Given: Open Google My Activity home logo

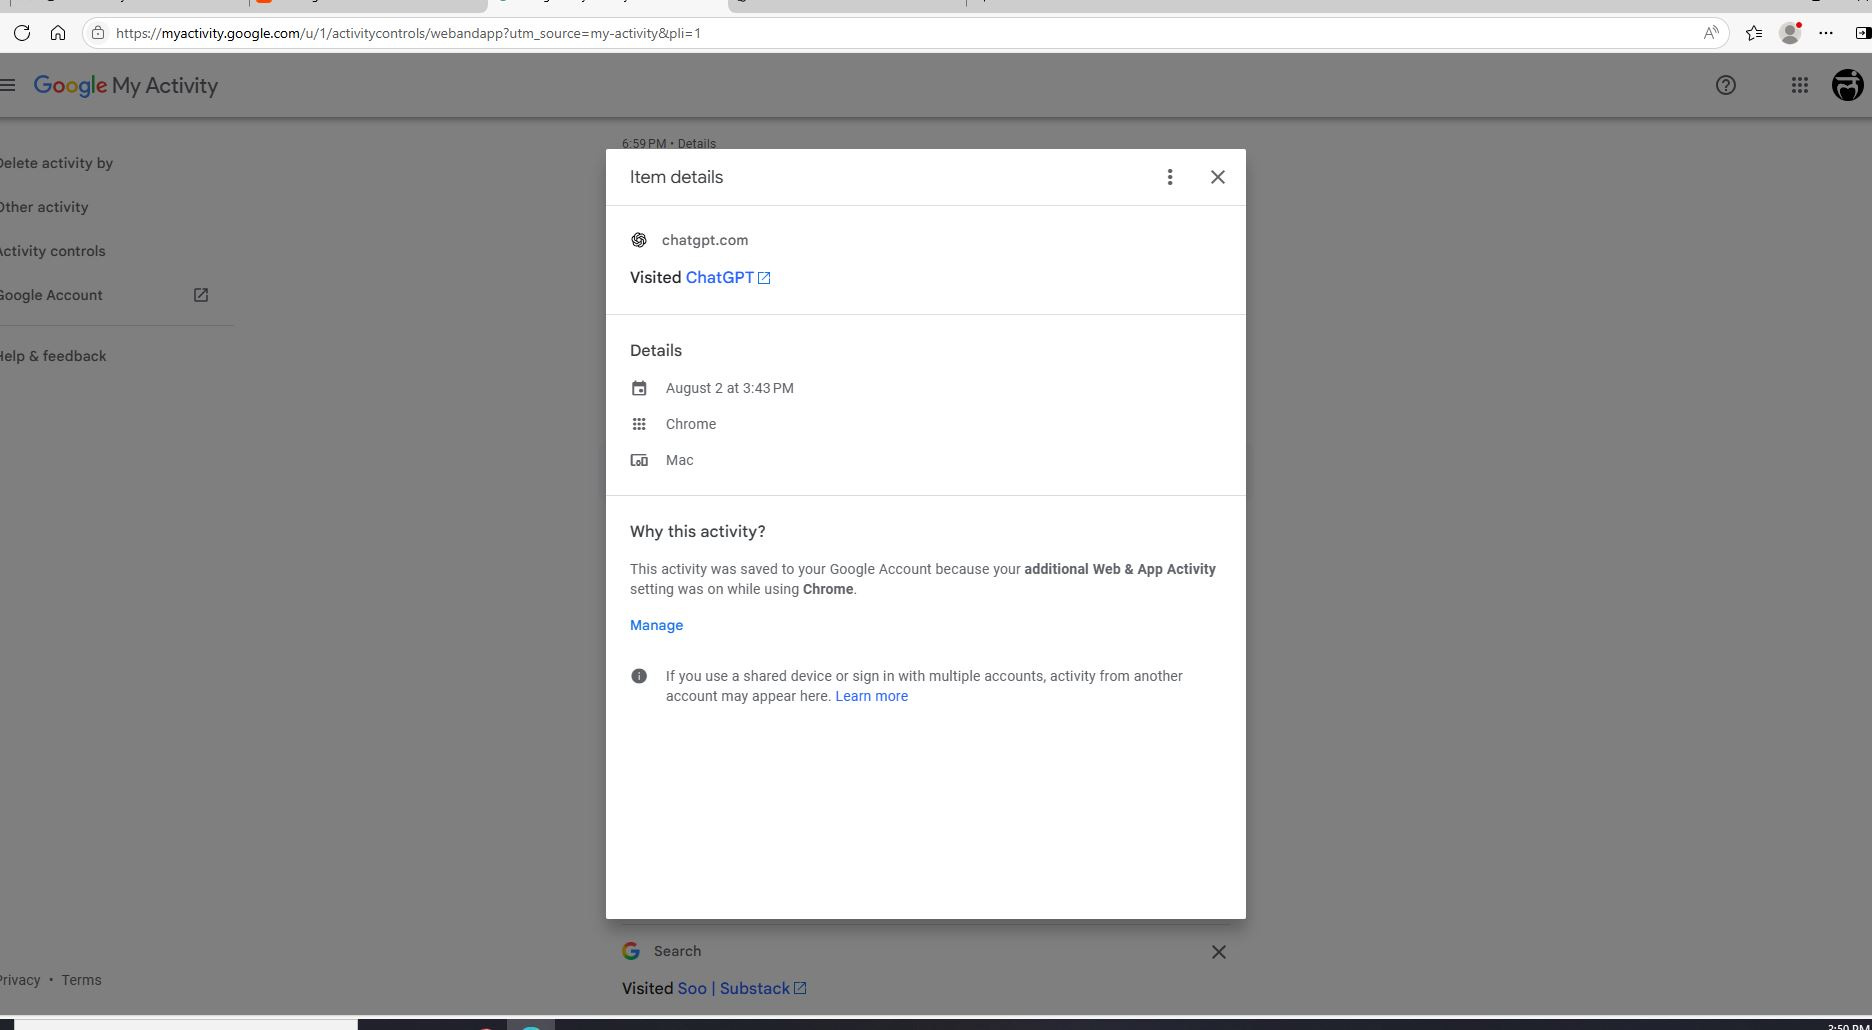Looking at the screenshot, I should (x=126, y=85).
